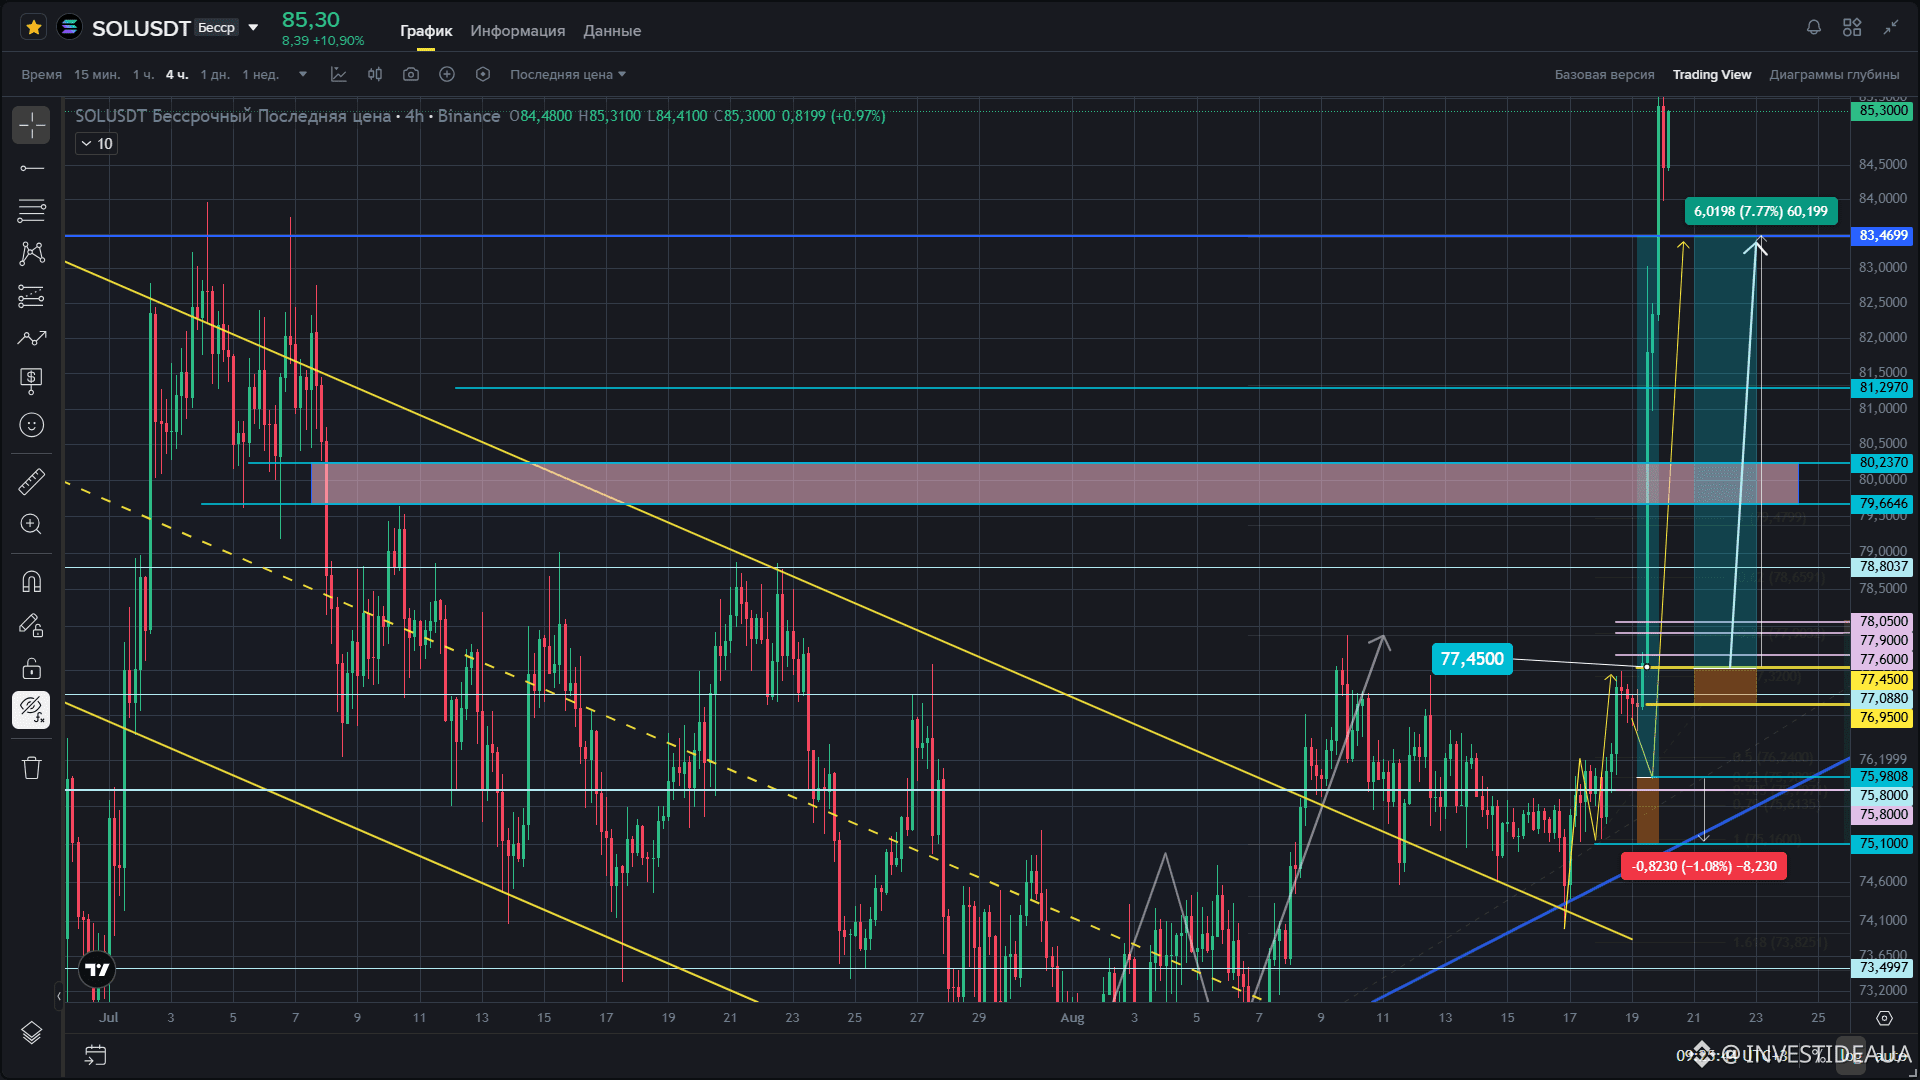Click the green 6,0198 (7.77%) profit label

(x=1760, y=211)
